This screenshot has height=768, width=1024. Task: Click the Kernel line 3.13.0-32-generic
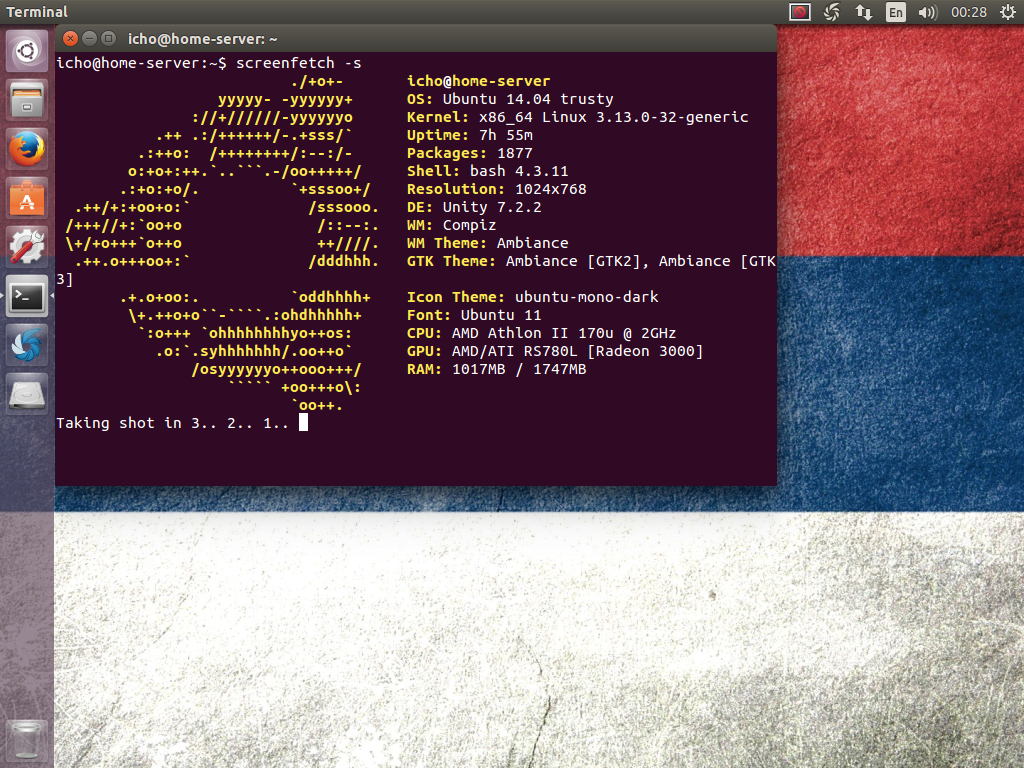577,117
